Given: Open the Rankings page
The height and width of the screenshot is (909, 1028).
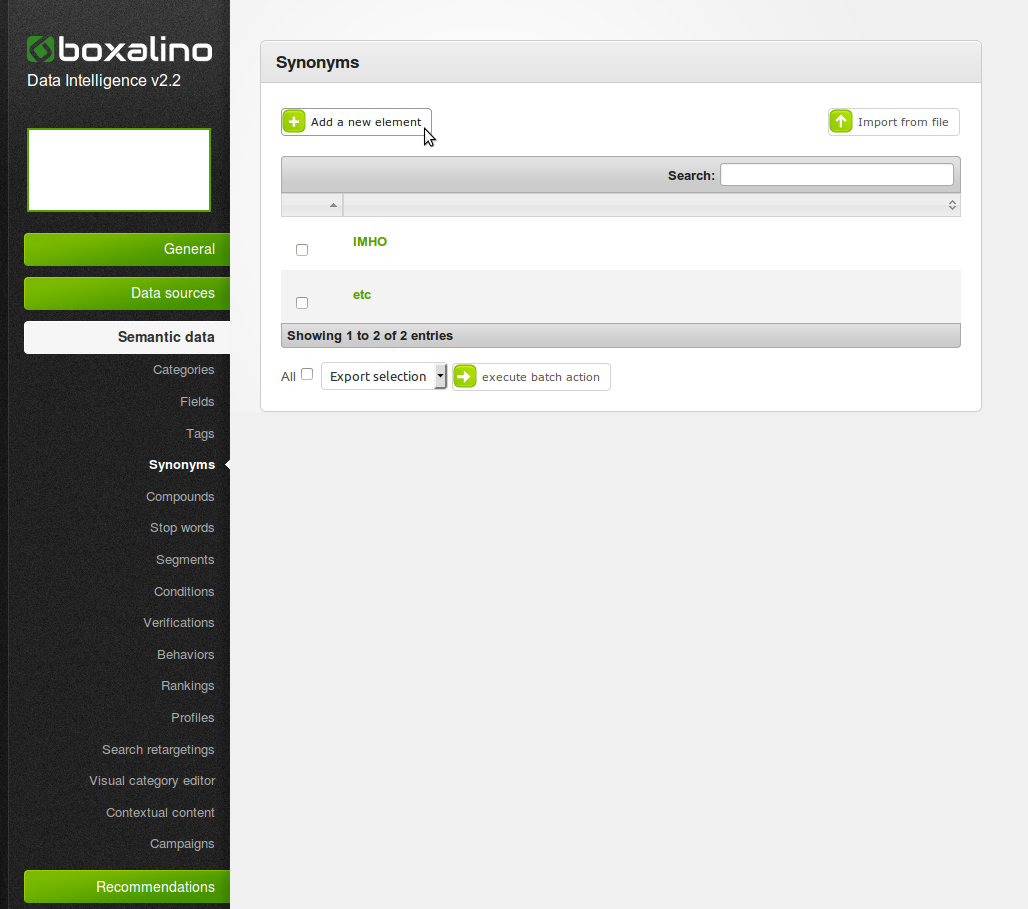Looking at the screenshot, I should pos(188,686).
